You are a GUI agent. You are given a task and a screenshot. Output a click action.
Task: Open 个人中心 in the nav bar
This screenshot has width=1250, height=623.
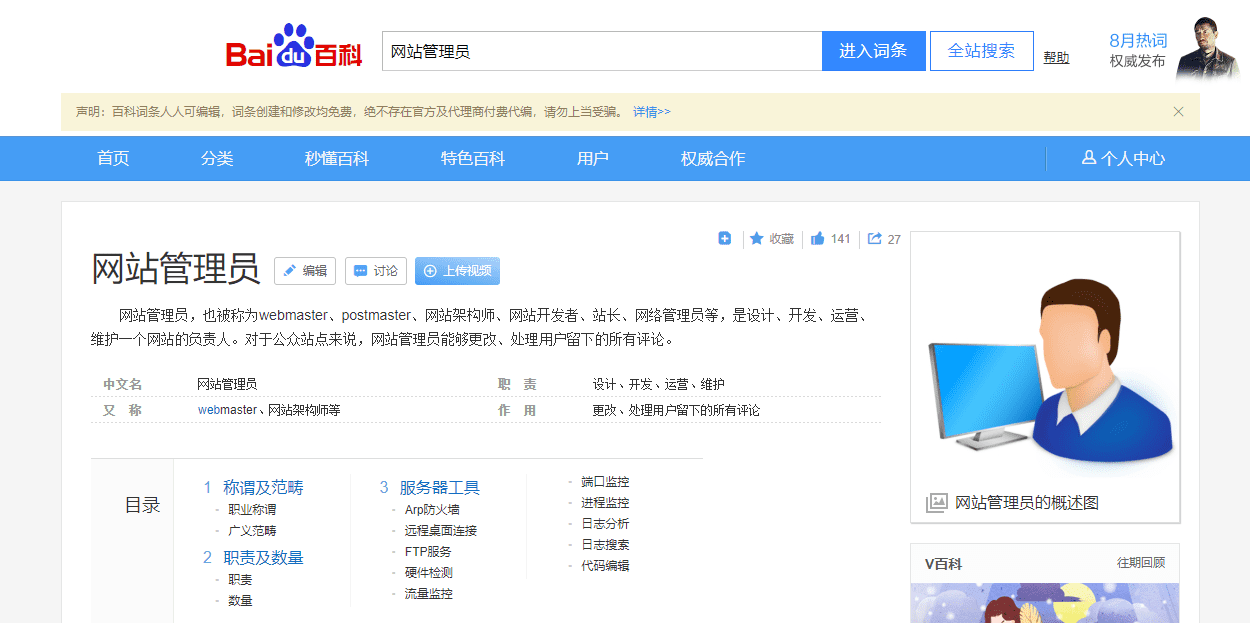pos(1123,158)
